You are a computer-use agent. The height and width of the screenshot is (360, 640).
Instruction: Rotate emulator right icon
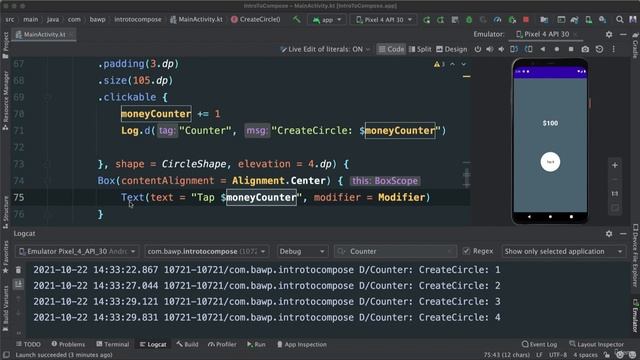(x=529, y=49)
